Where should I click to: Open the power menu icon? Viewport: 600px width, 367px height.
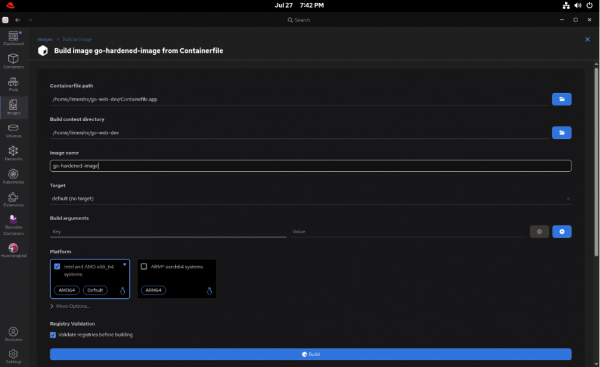(x=590, y=5)
